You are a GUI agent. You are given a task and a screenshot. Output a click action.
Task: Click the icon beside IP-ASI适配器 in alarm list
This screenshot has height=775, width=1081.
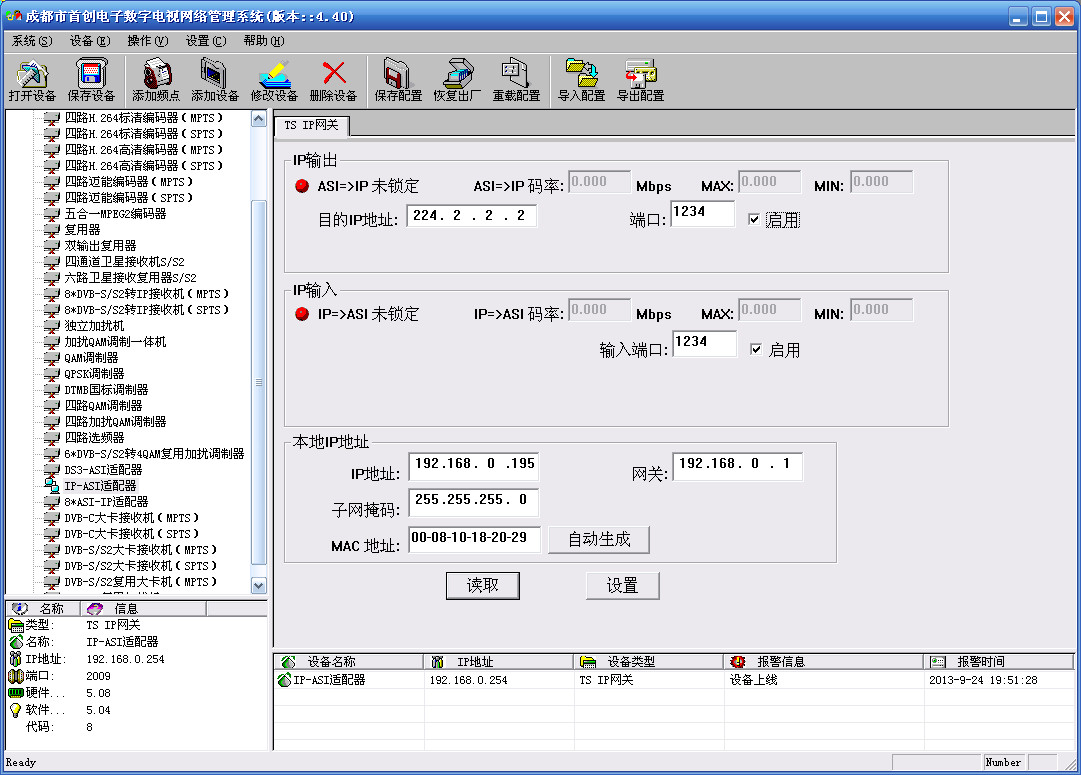click(x=284, y=680)
